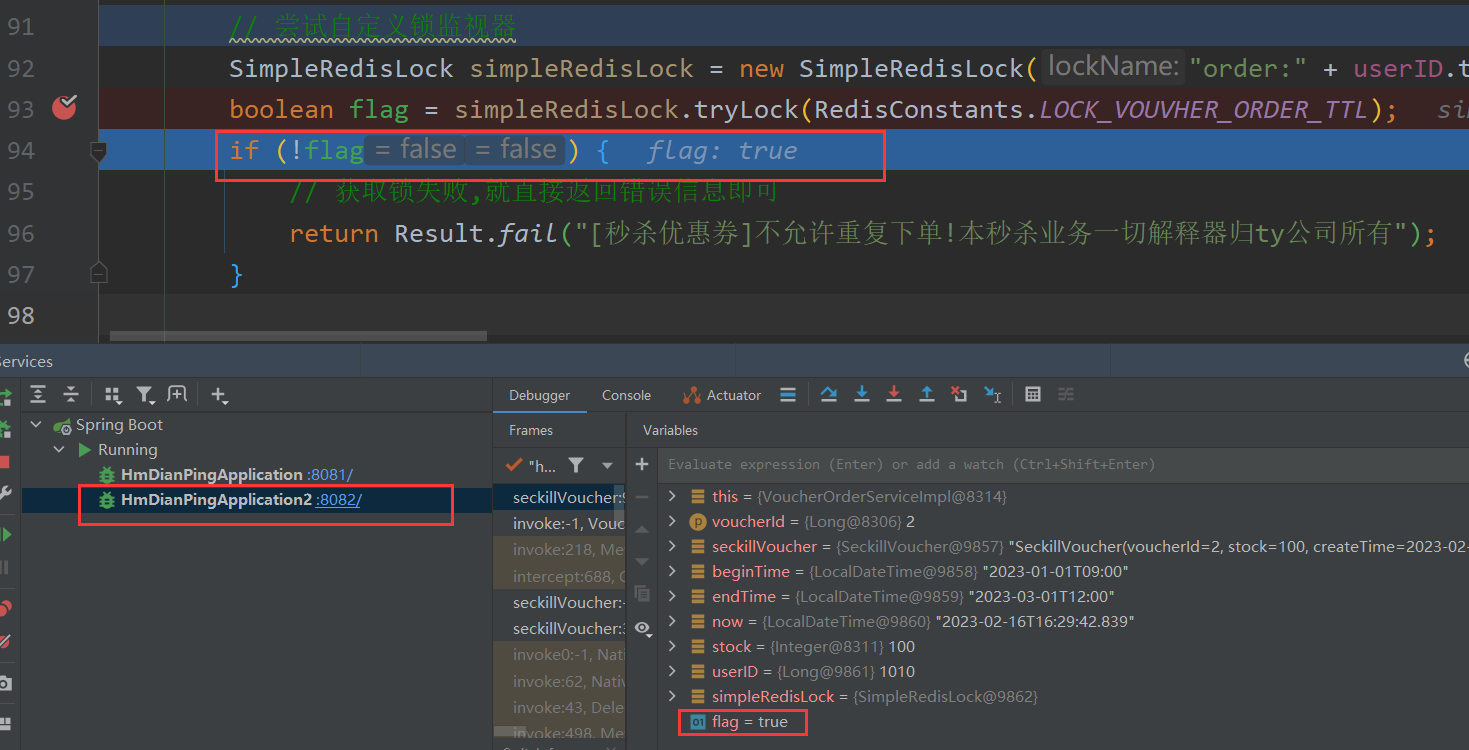Collapse the Spring Boot tree node
Viewport: 1469px width, 750px height.
pyautogui.click(x=37, y=425)
